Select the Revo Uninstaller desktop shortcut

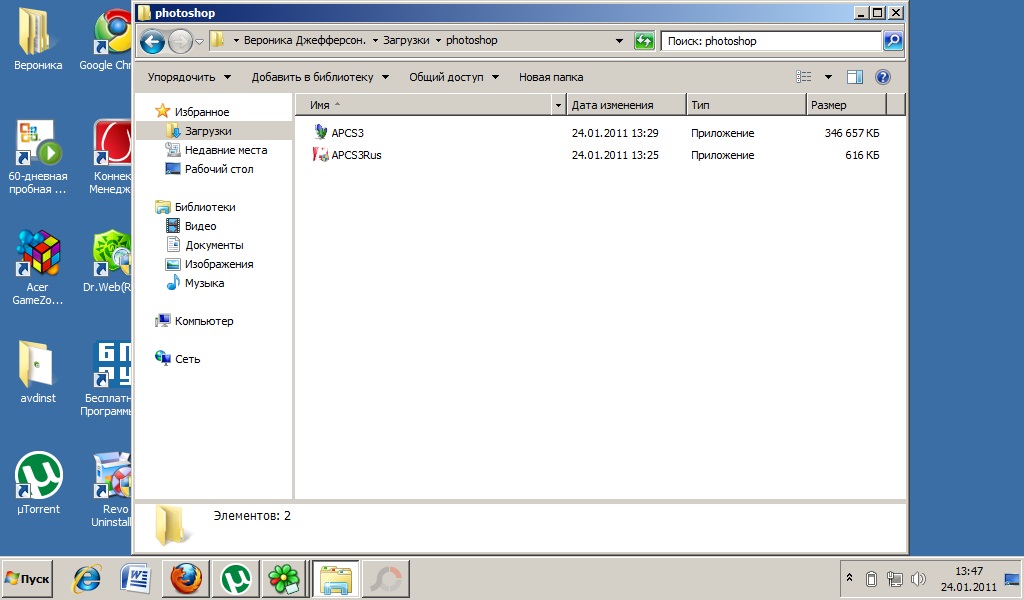pyautogui.click(x=112, y=490)
